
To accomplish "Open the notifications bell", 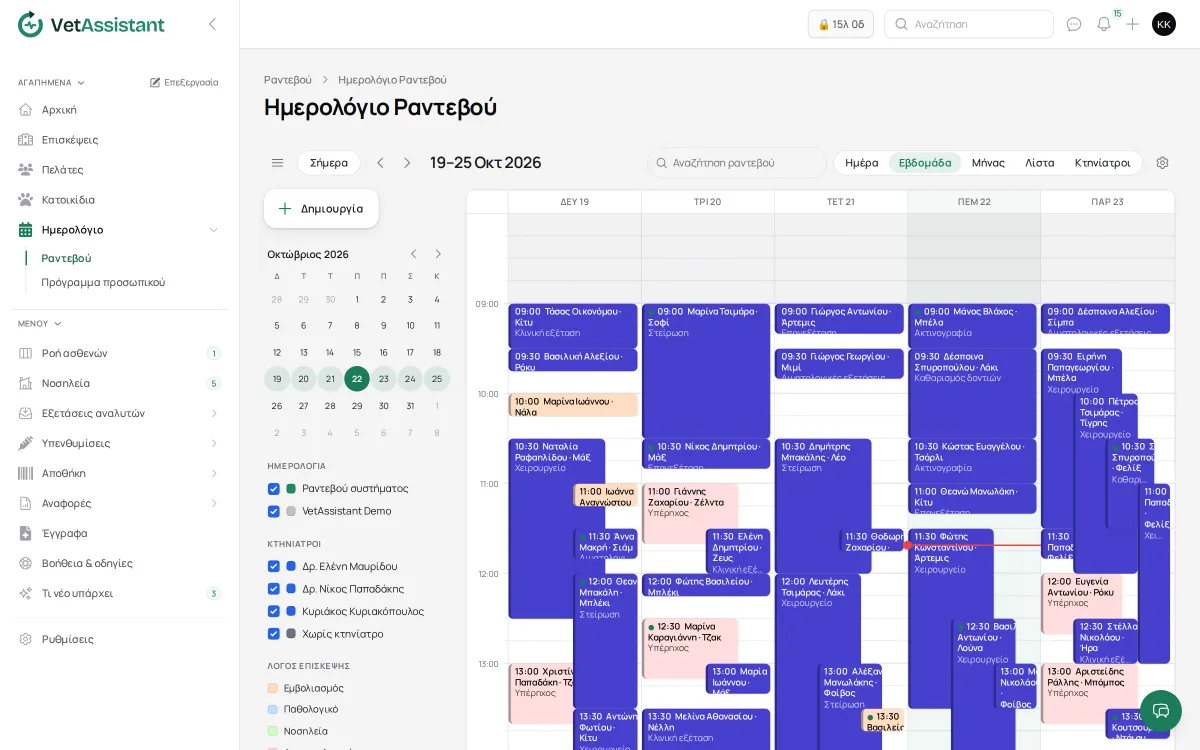I will pyautogui.click(x=1104, y=24).
